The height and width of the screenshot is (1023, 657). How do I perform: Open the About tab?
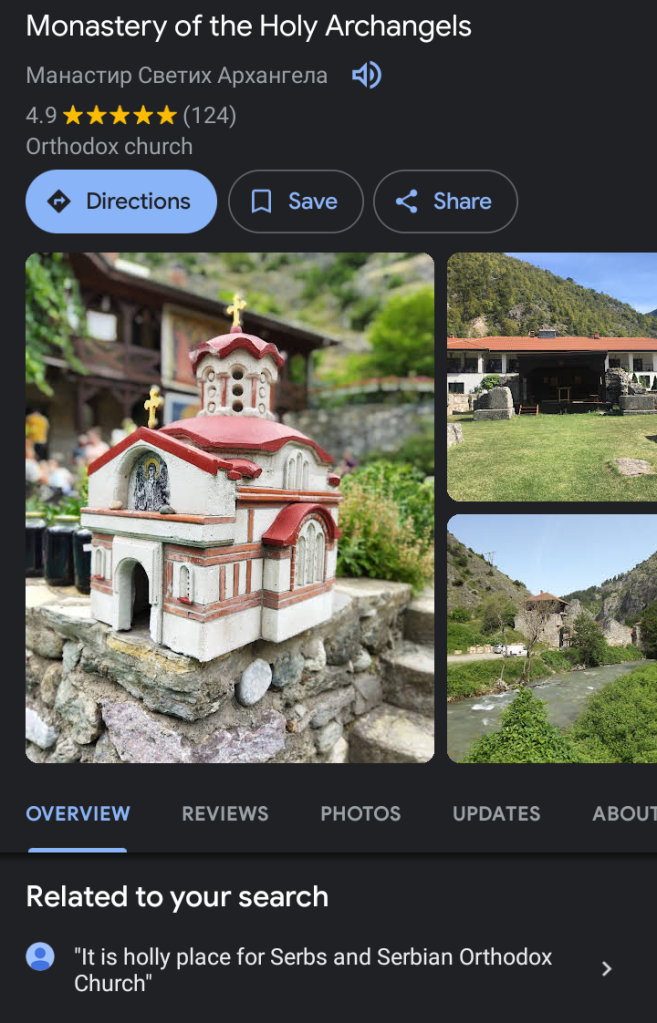tap(624, 814)
